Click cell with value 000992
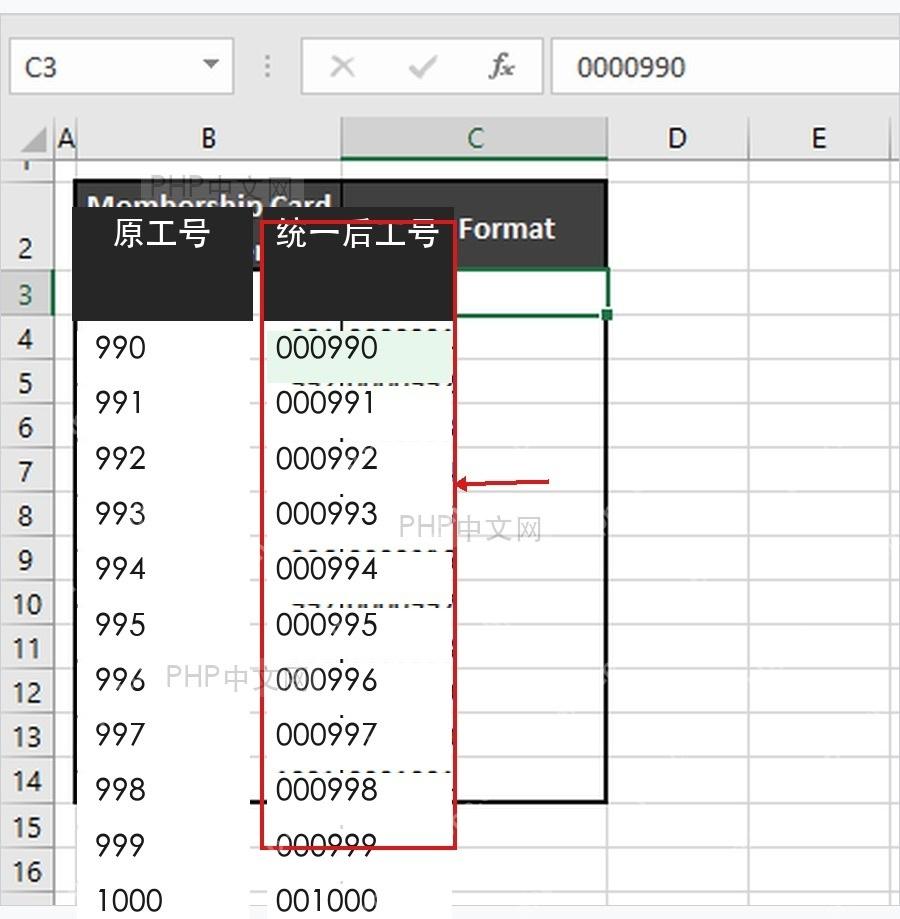This screenshot has height=919, width=900. tap(326, 458)
